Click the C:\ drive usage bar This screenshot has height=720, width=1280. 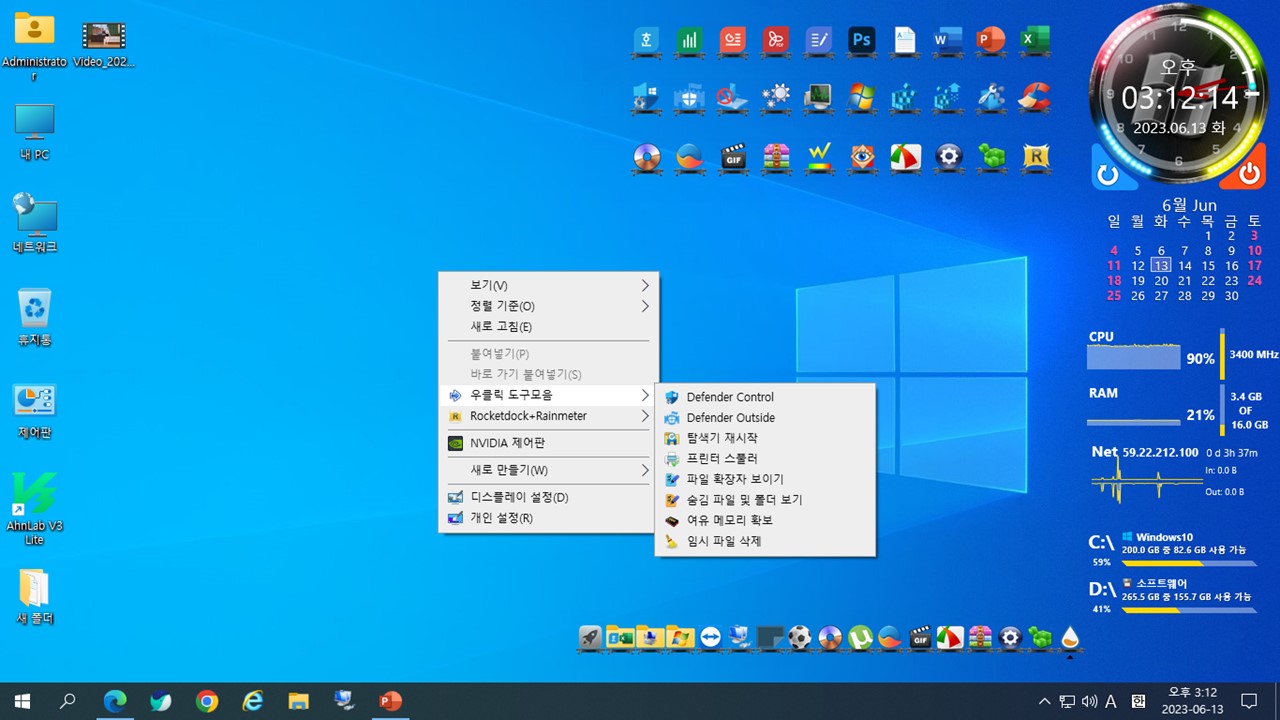point(1189,563)
